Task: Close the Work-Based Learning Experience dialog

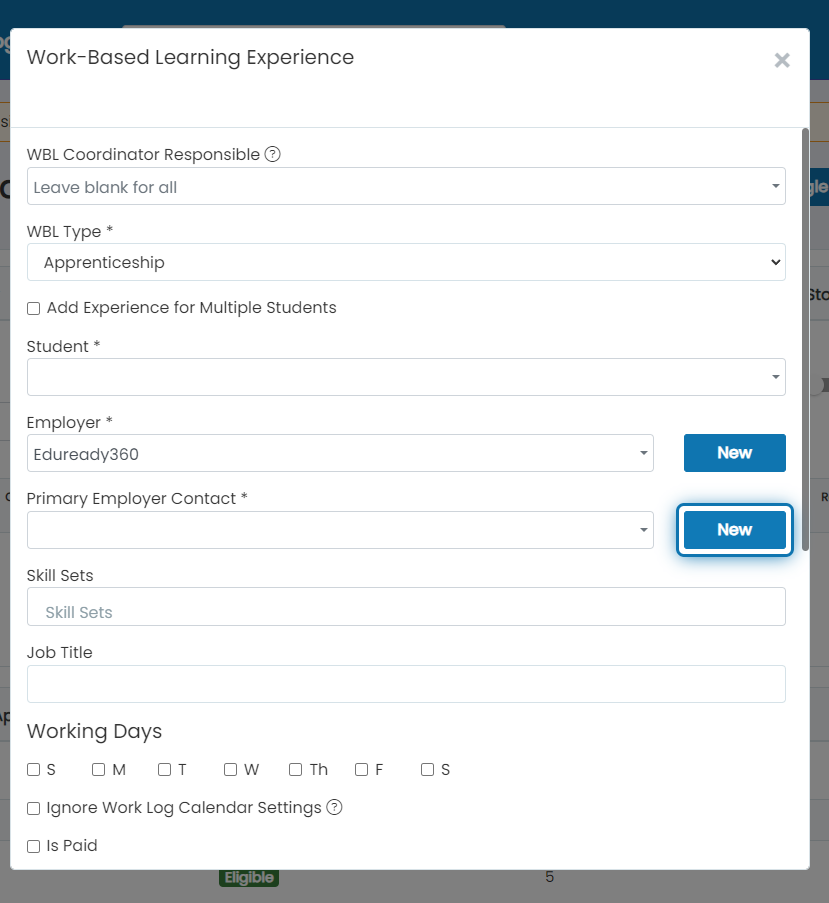Action: 782,60
